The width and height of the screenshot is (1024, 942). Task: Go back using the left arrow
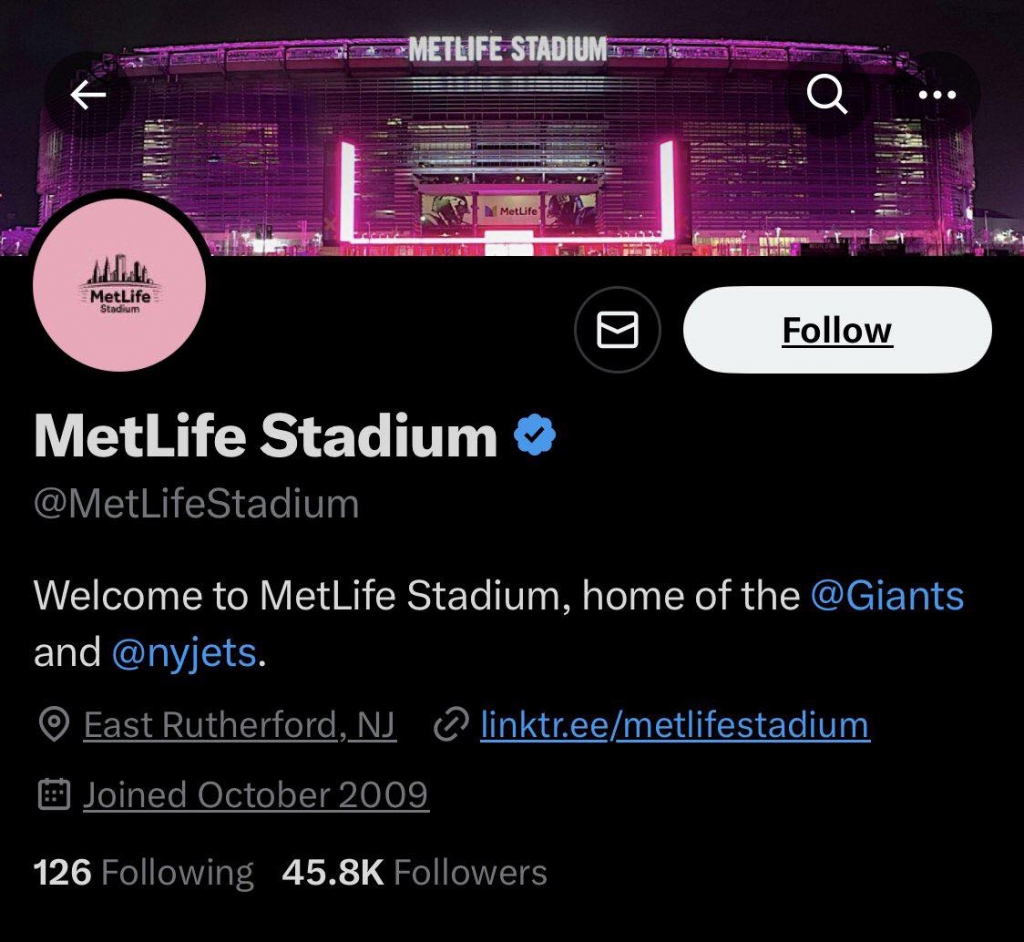click(x=88, y=95)
